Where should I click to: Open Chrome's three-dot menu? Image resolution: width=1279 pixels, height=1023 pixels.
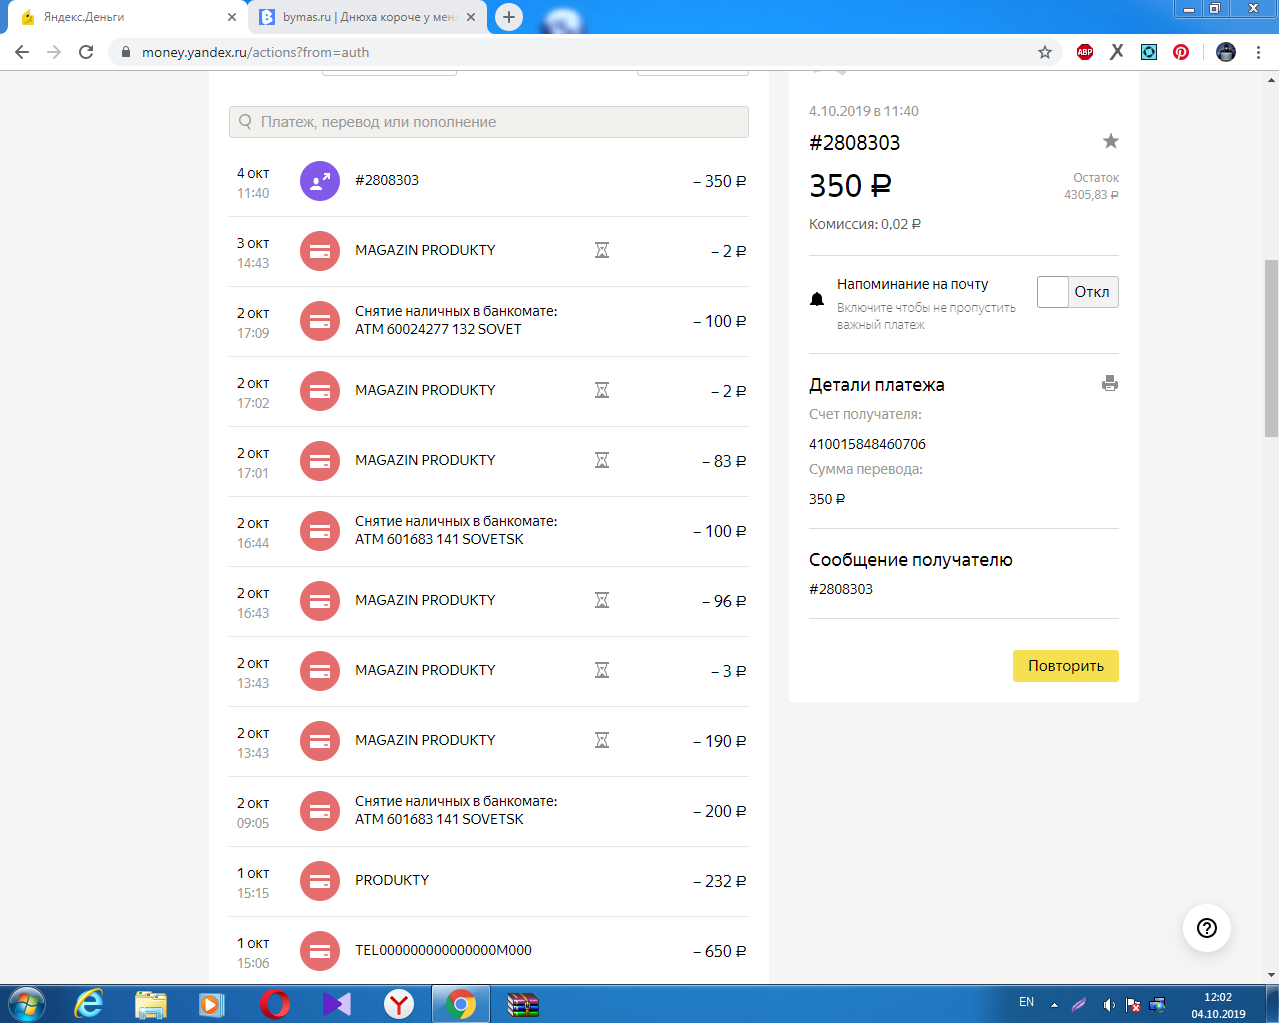tap(1258, 52)
